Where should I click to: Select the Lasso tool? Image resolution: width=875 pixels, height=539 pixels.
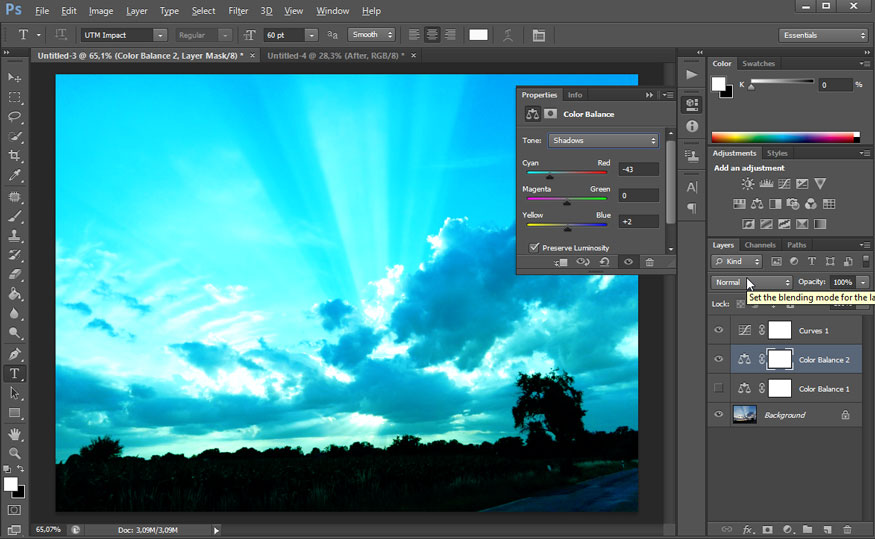15,117
